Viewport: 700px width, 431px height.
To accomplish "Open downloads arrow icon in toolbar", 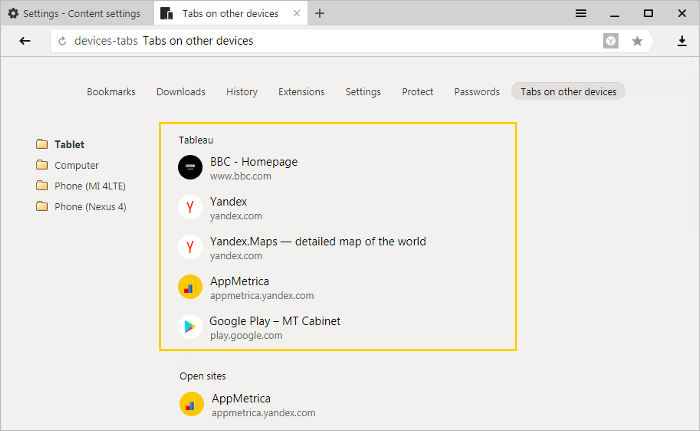I will click(x=682, y=41).
